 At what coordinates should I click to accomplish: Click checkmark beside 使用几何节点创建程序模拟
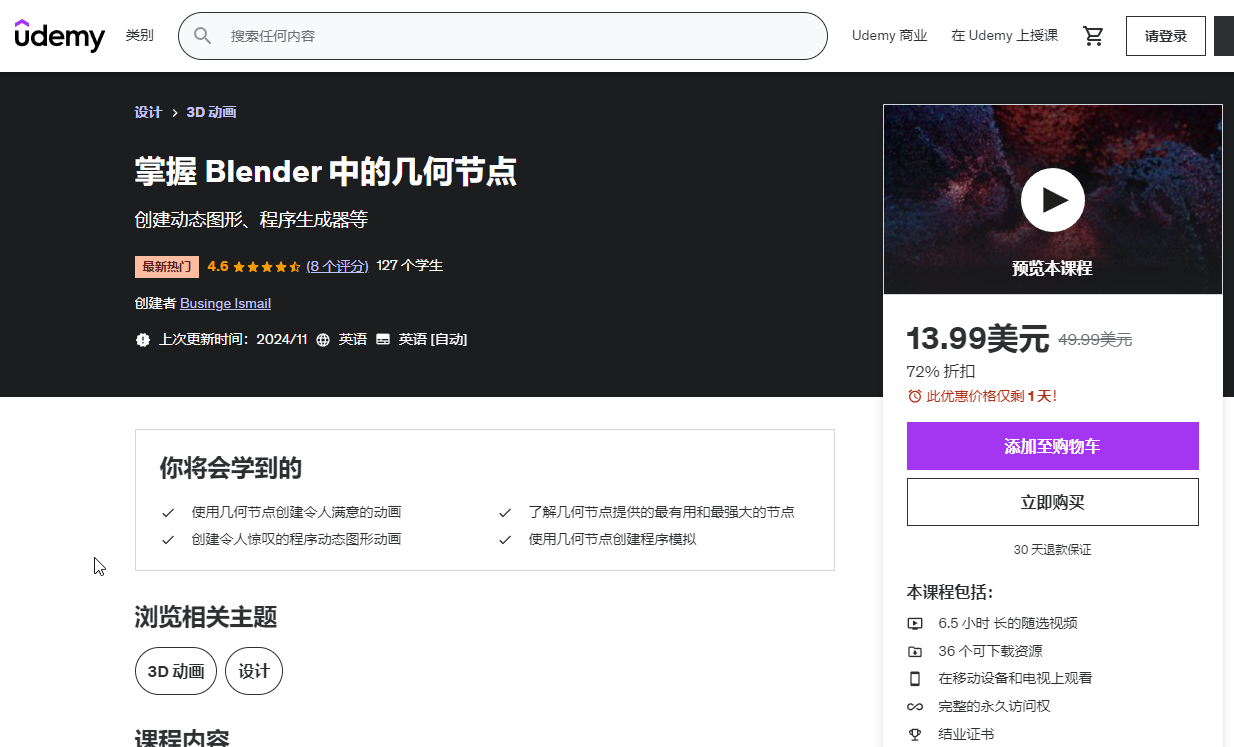pyautogui.click(x=505, y=540)
